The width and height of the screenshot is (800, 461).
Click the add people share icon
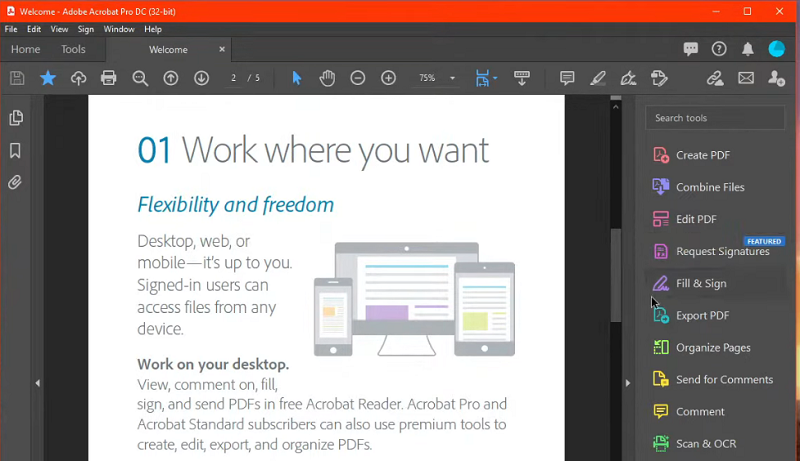click(x=777, y=78)
